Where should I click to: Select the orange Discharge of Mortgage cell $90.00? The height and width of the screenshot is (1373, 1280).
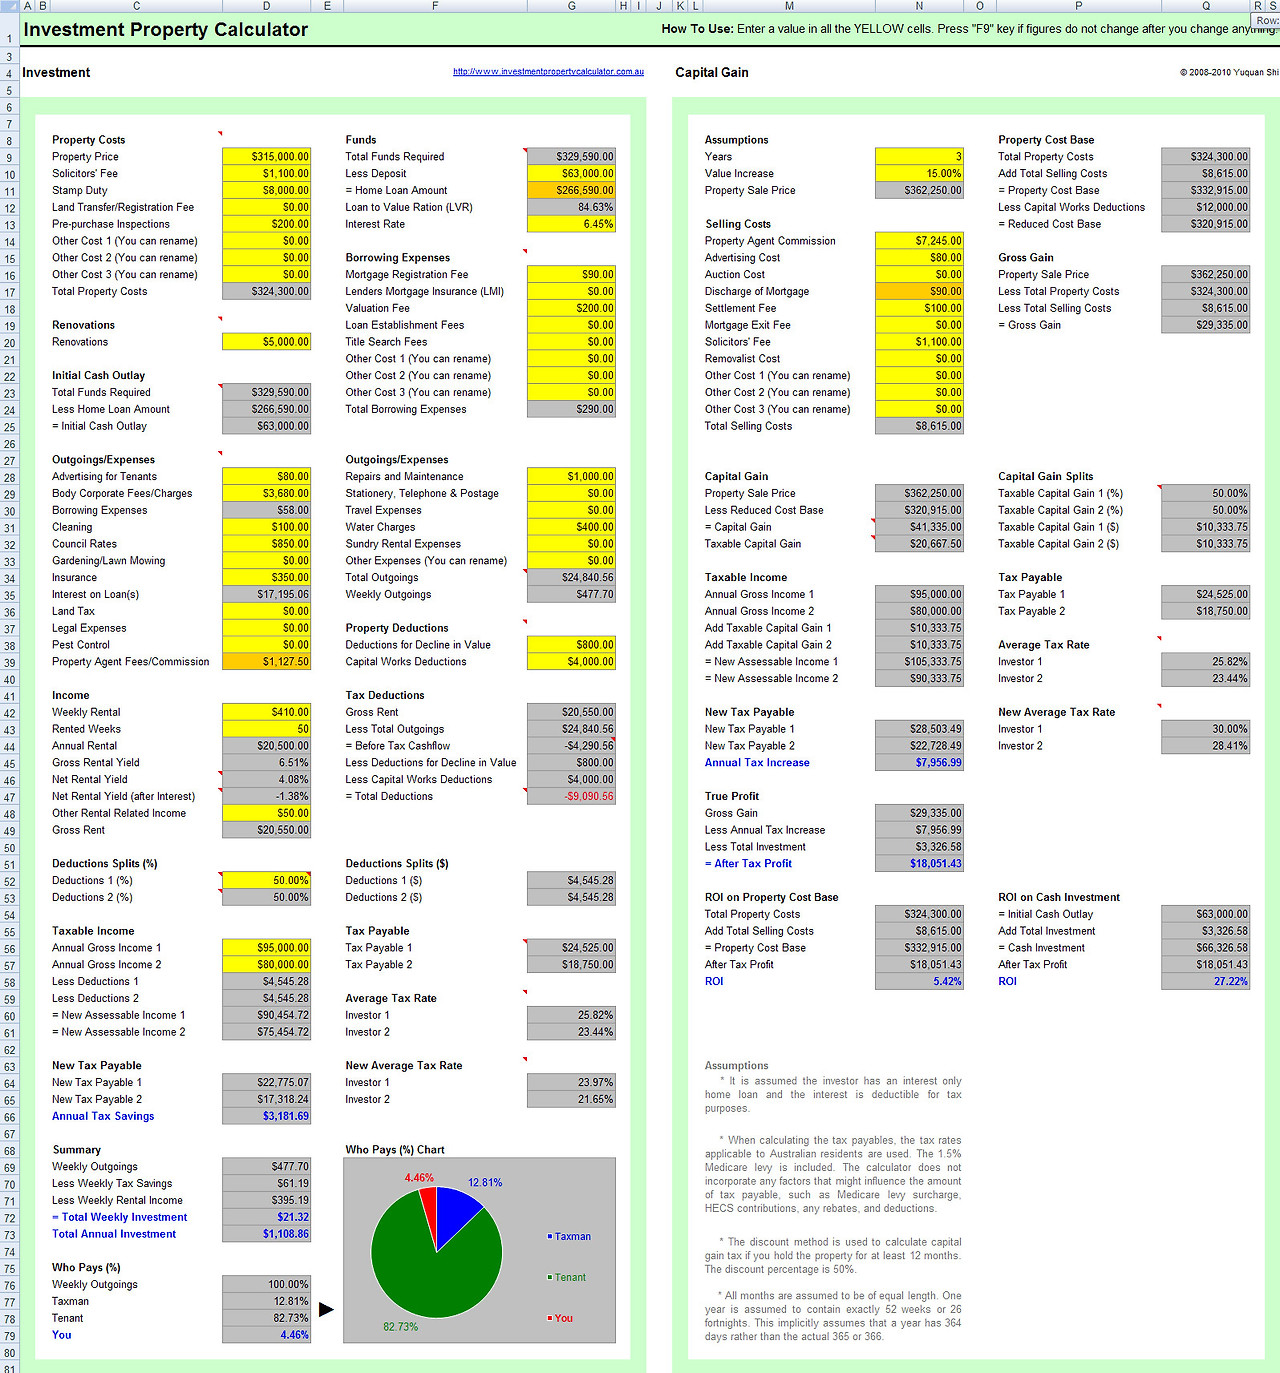pos(919,291)
